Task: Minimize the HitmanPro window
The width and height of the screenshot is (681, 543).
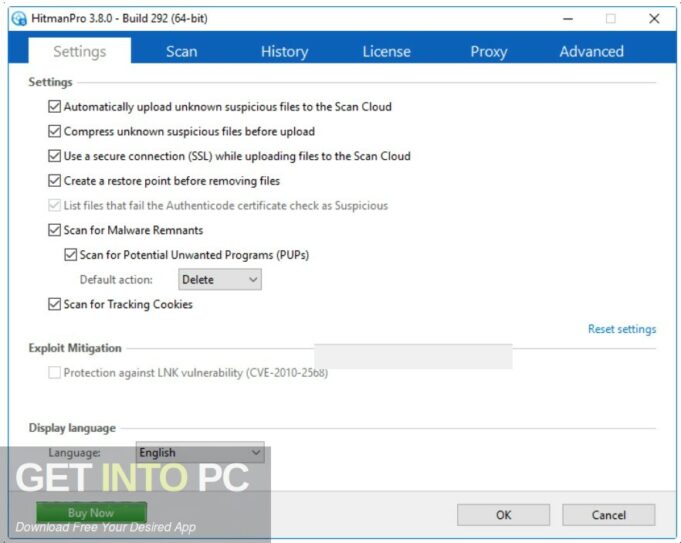Action: point(568,19)
